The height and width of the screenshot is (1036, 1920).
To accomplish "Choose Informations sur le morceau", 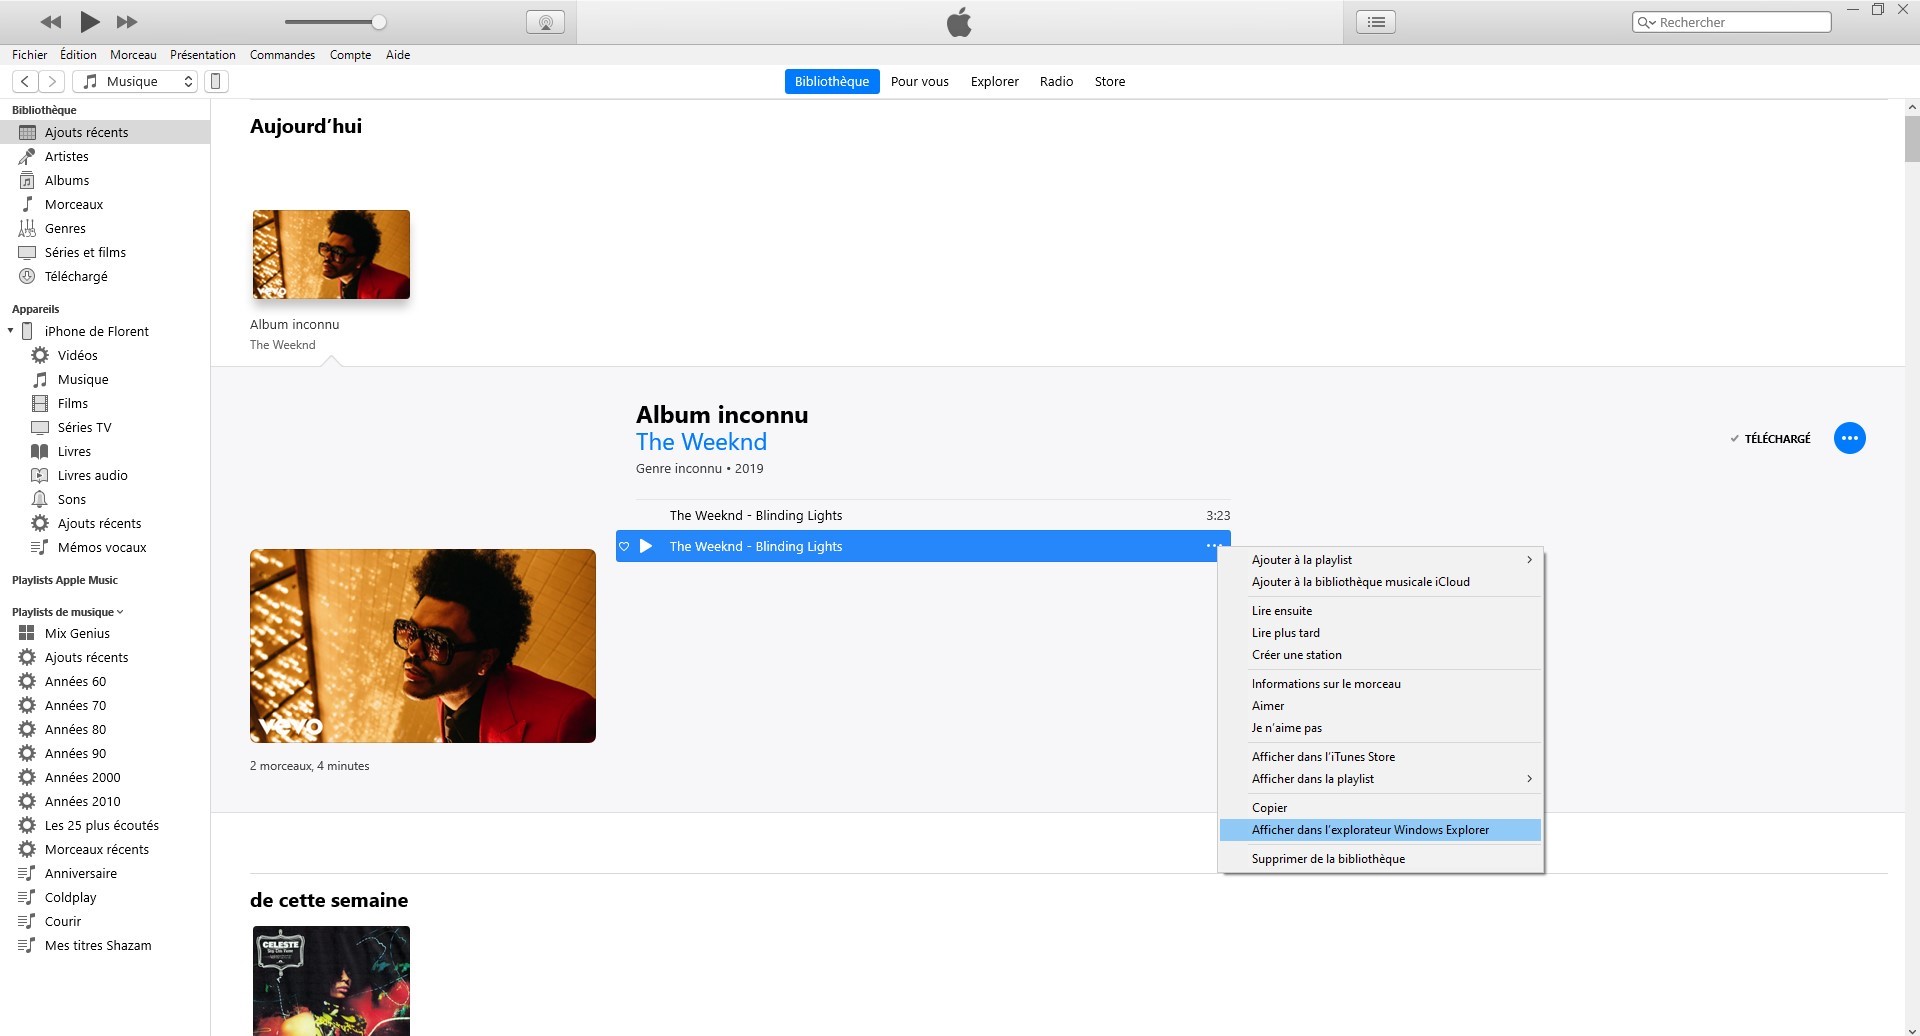I will (x=1381, y=684).
